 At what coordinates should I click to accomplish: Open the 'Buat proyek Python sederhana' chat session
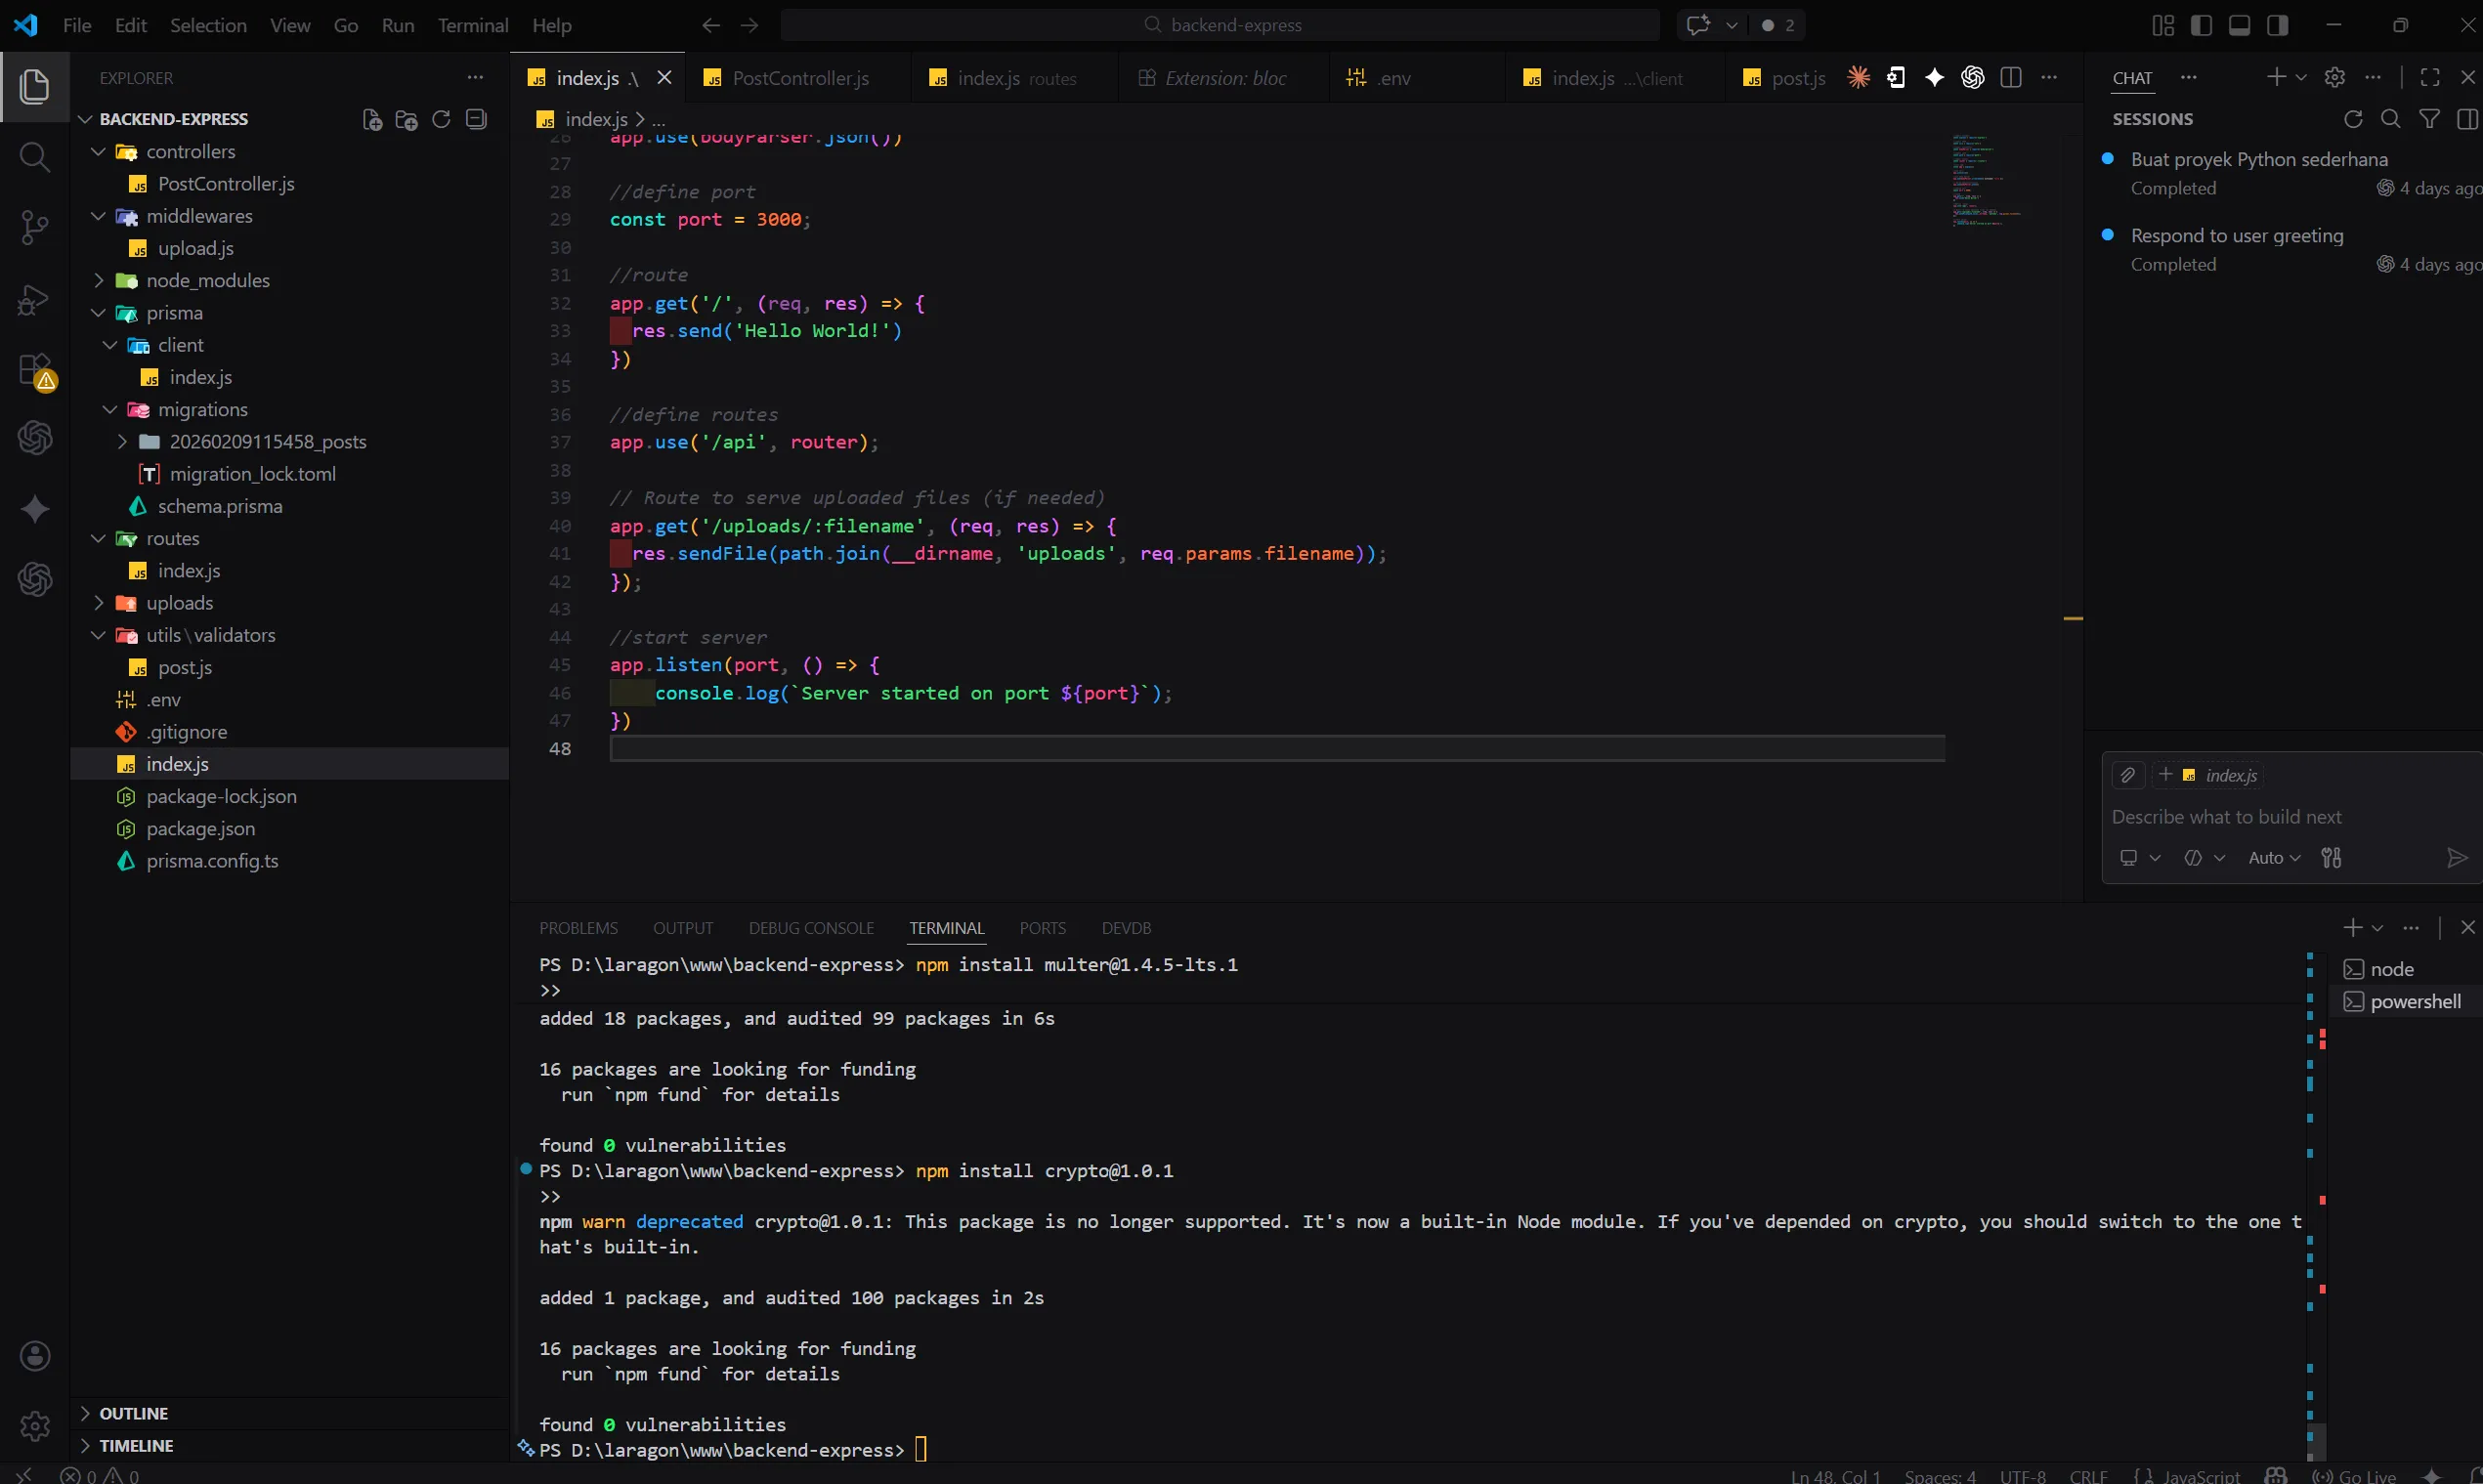pos(2290,174)
